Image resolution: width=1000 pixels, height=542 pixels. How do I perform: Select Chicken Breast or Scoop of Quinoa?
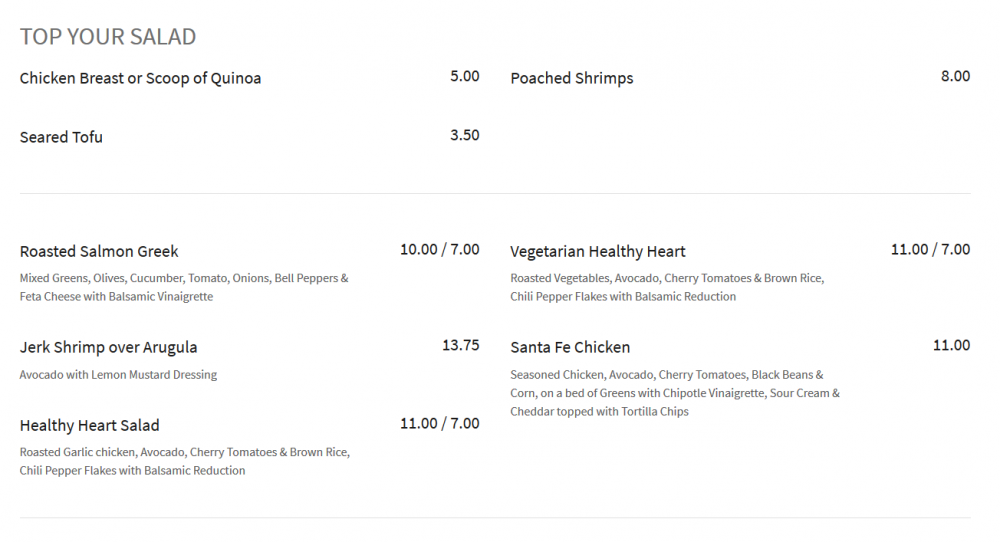[140, 78]
